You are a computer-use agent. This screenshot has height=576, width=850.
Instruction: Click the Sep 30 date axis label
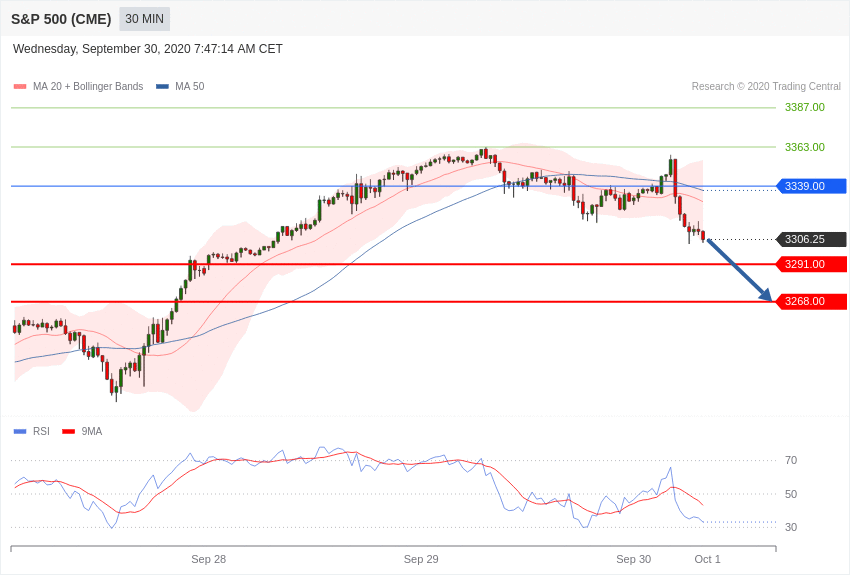tap(634, 559)
